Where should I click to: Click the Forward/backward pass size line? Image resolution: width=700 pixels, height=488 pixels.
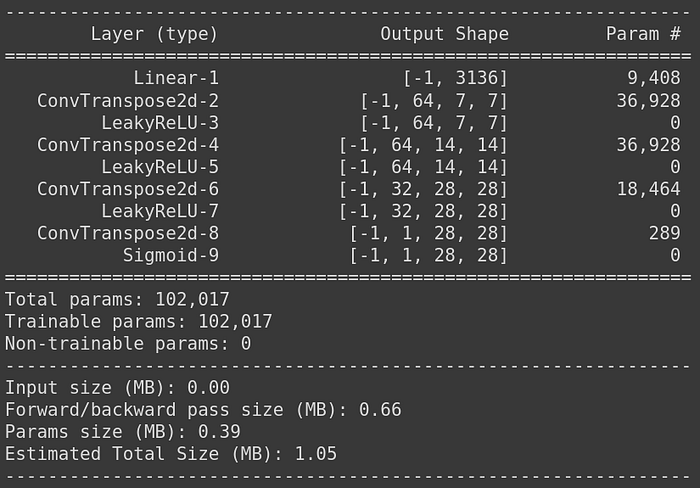(x=203, y=410)
